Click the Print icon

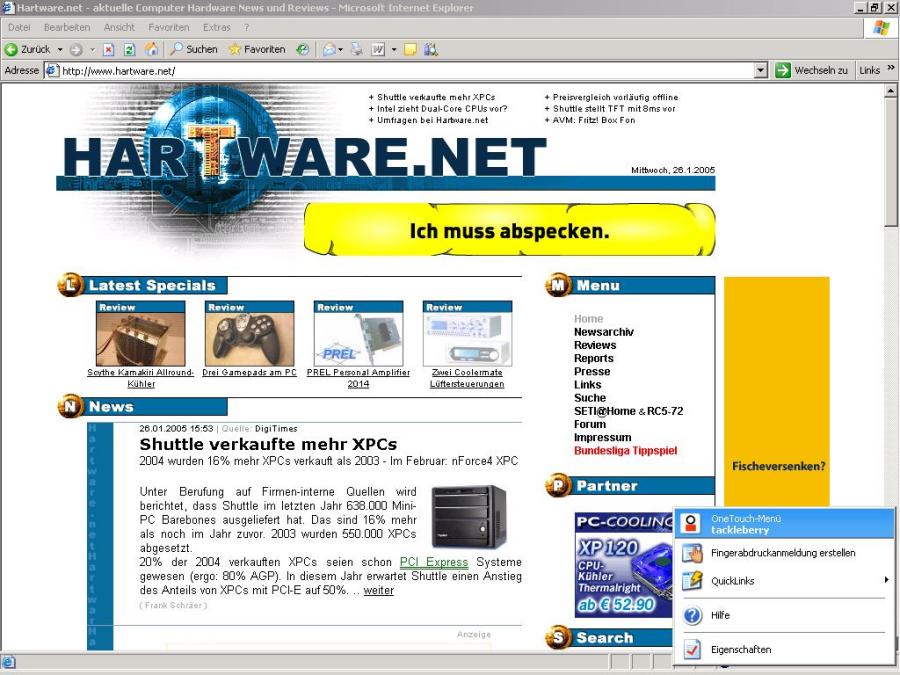coord(357,49)
